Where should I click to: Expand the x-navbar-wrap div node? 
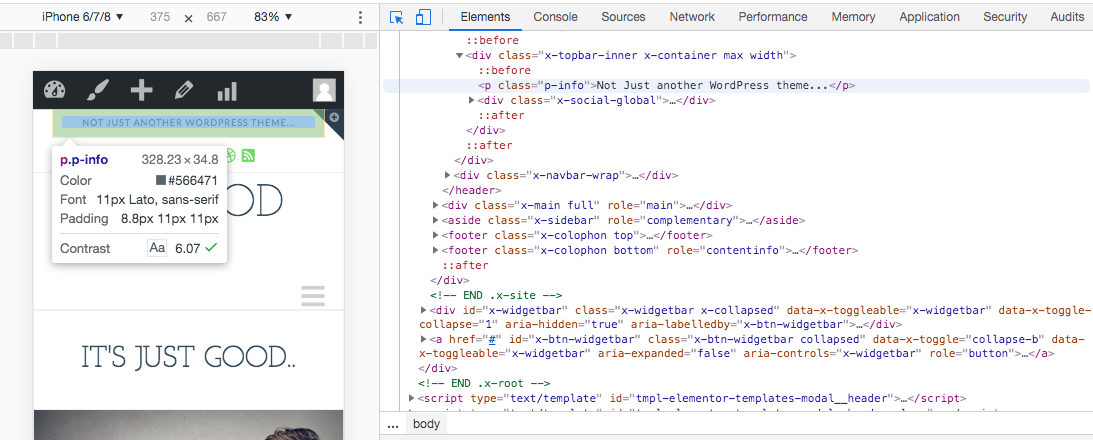[448, 176]
